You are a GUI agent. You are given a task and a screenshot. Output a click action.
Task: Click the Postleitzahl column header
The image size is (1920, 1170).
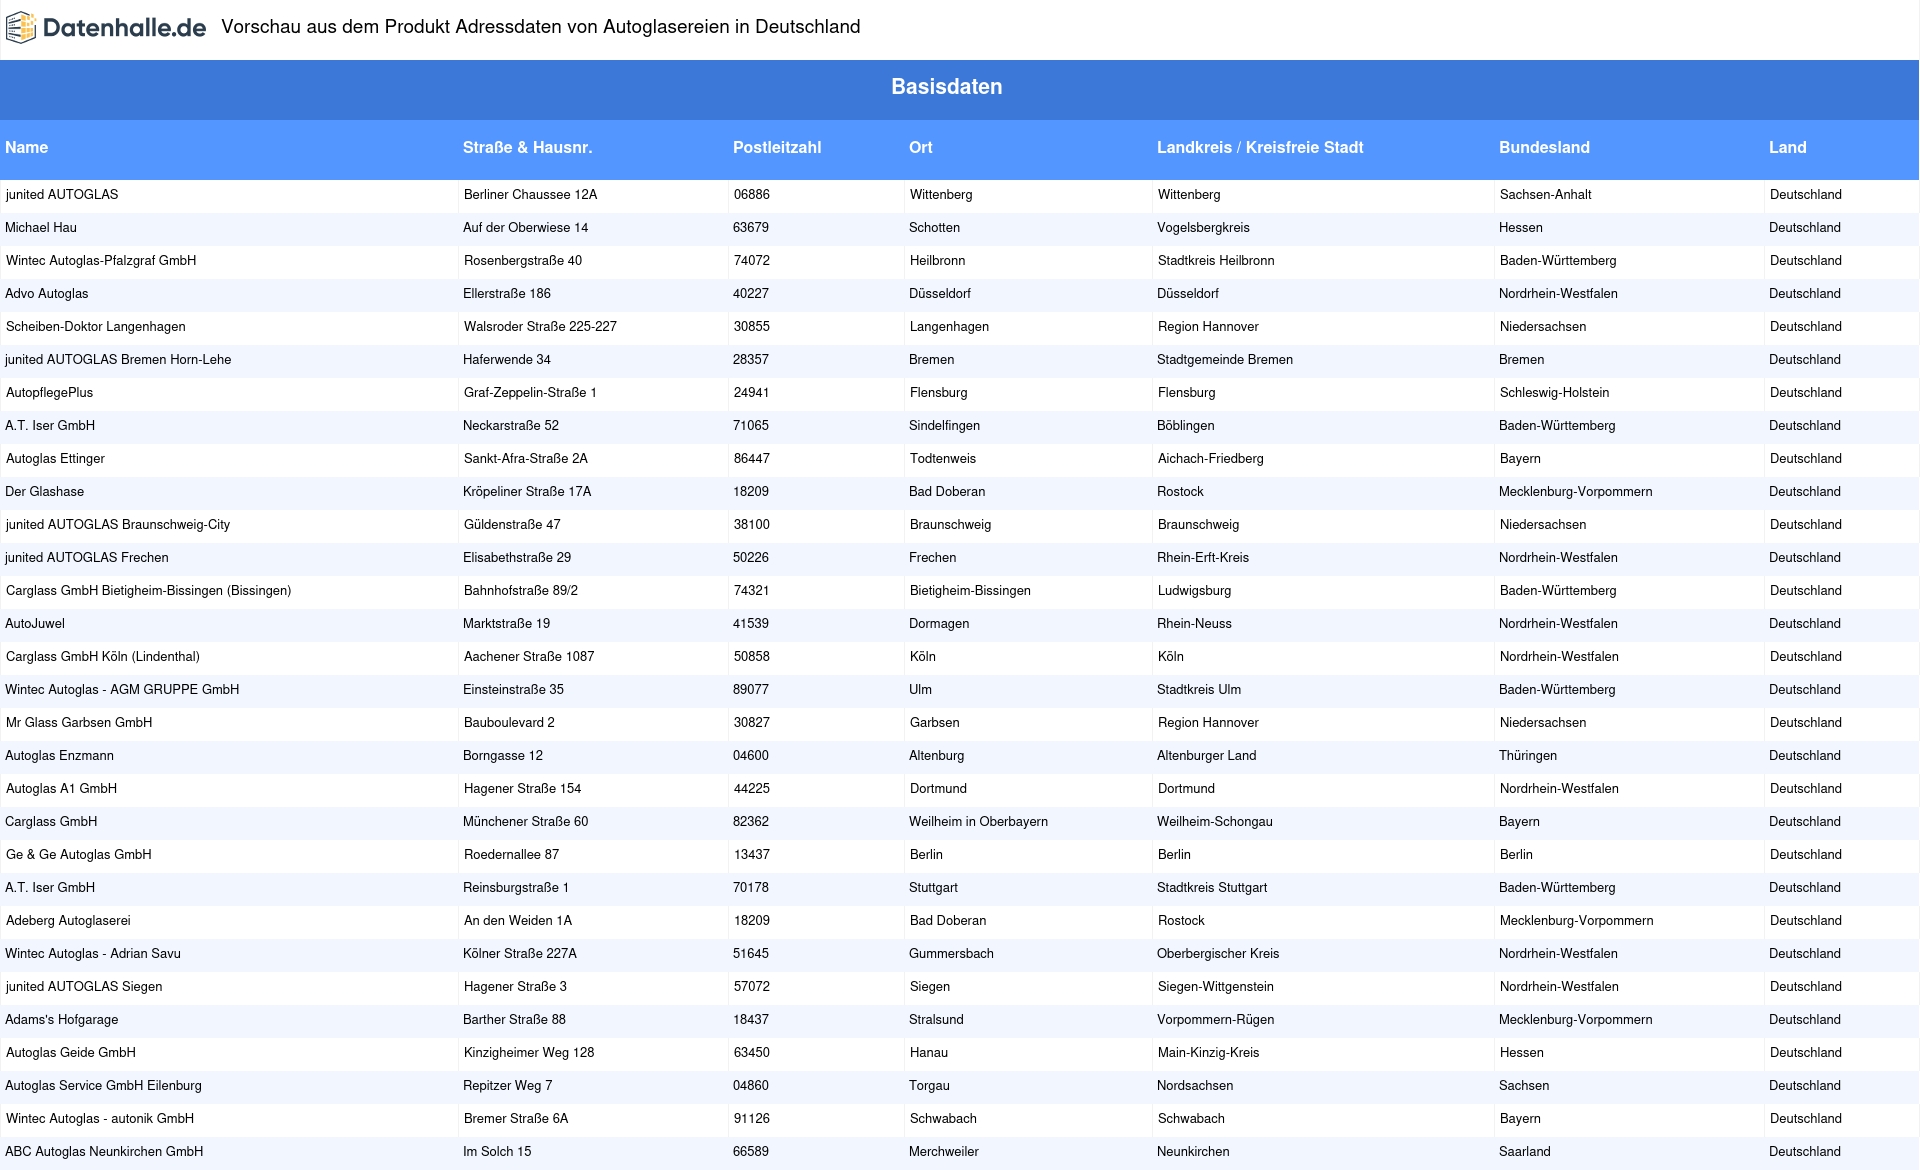point(777,148)
